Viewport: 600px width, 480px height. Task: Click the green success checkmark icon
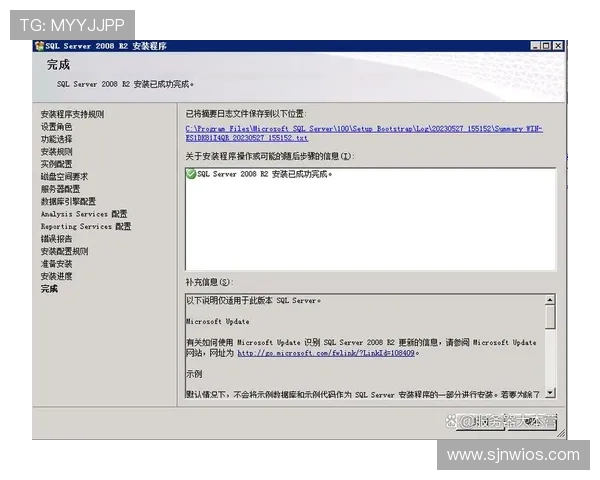coord(191,174)
